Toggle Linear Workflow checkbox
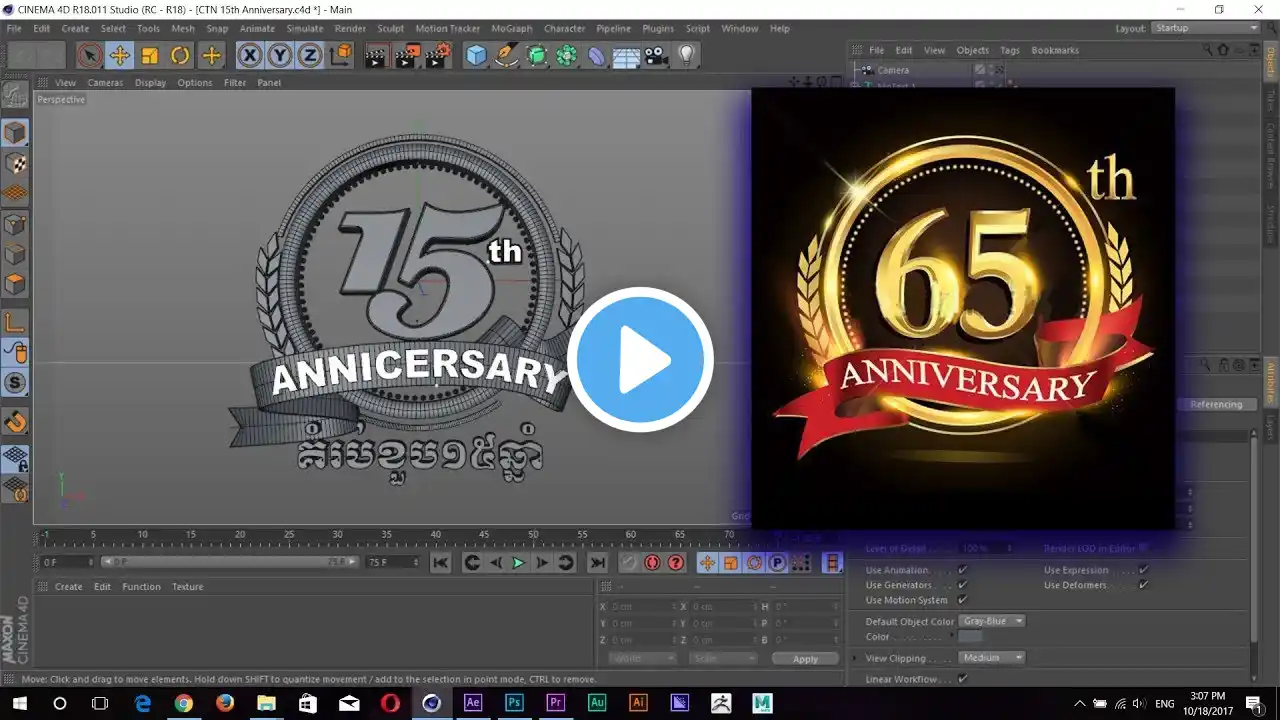Image resolution: width=1280 pixels, height=720 pixels. point(962,679)
